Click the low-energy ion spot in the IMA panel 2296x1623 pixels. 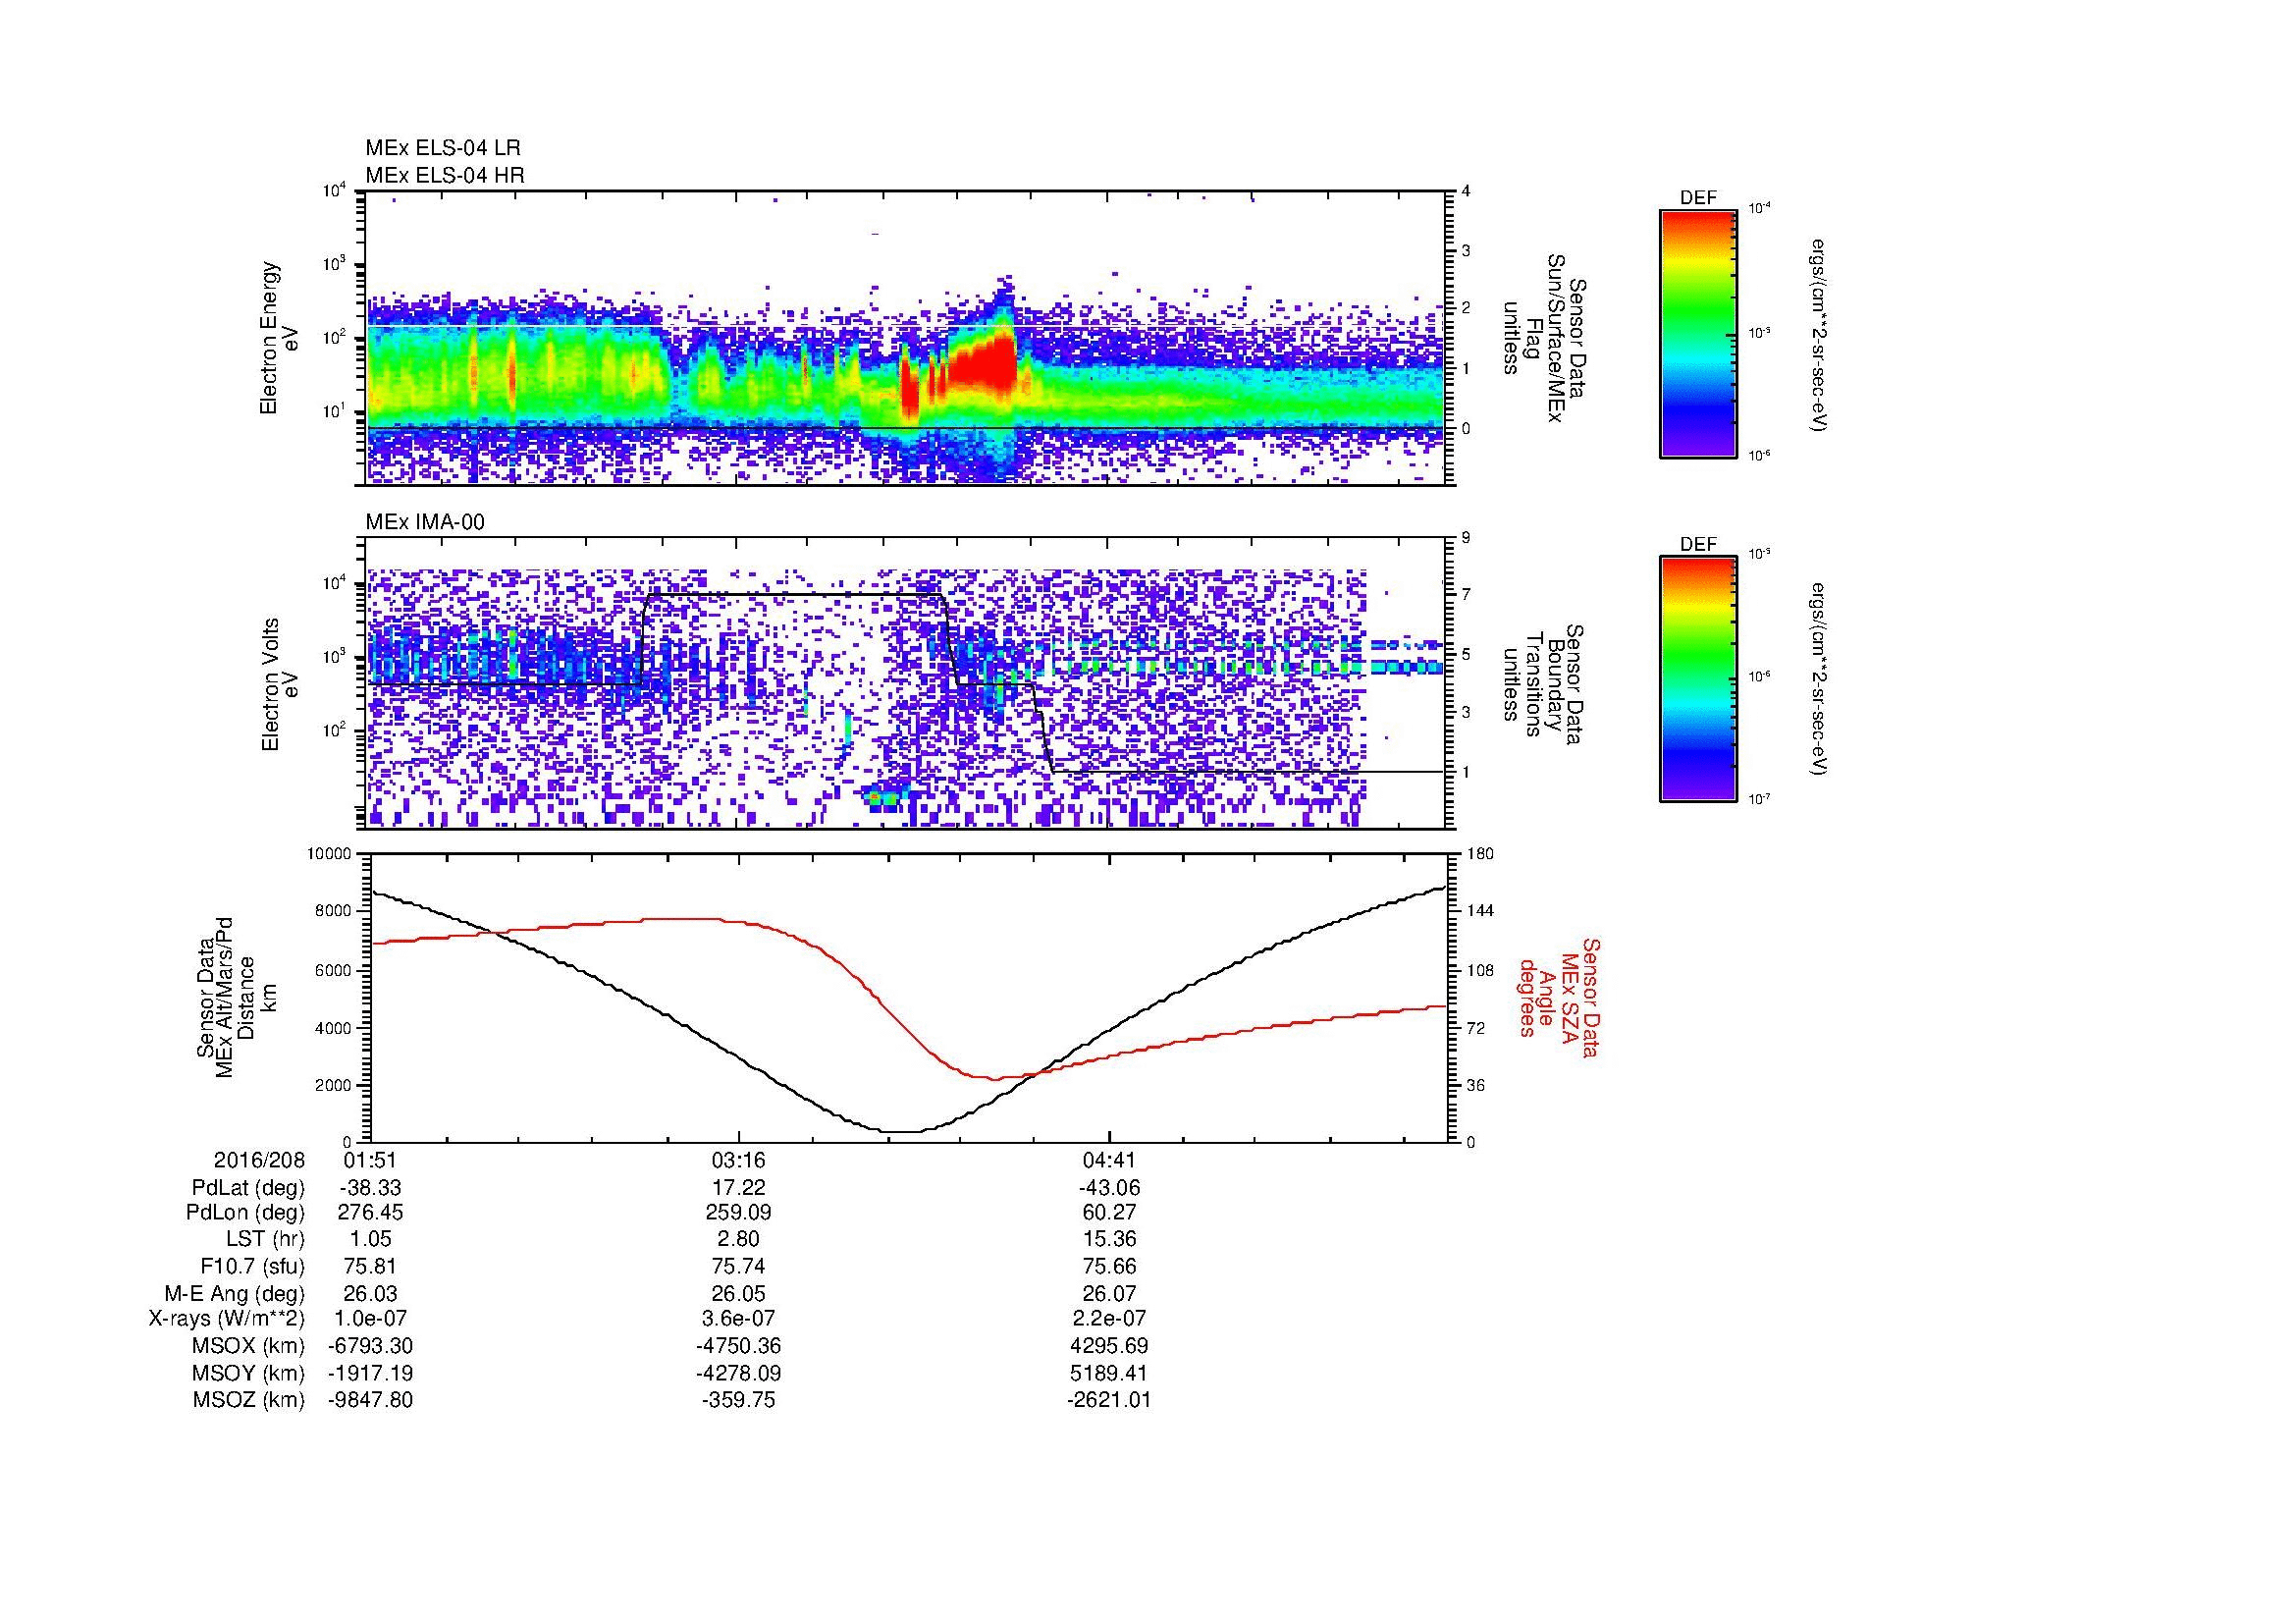pos(888,796)
